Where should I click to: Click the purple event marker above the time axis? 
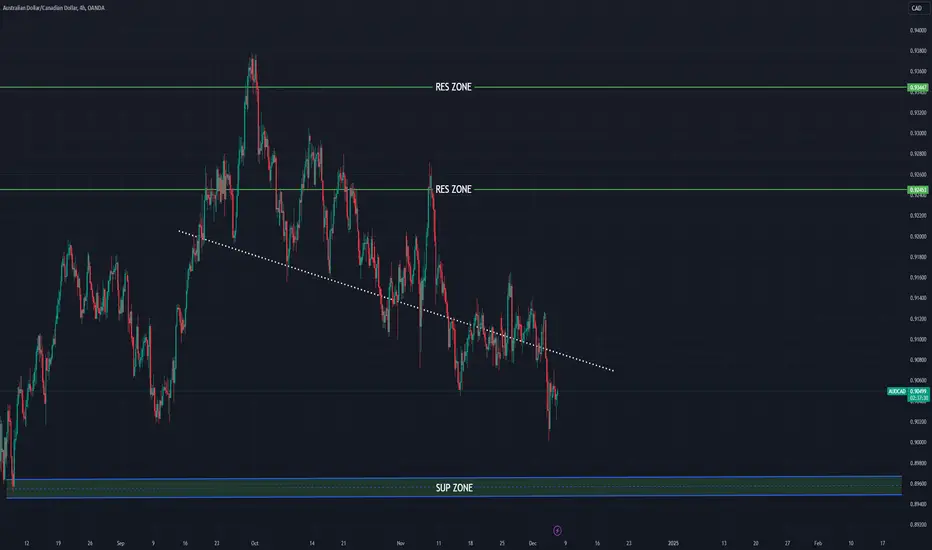point(557,530)
